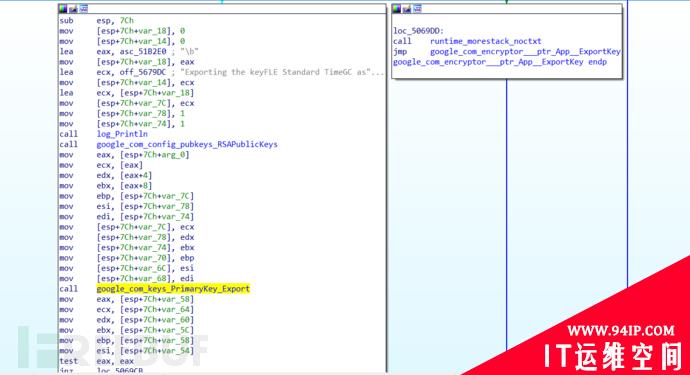The image size is (690, 375).
Task: Jump to the log_Println function
Action: pos(122,134)
